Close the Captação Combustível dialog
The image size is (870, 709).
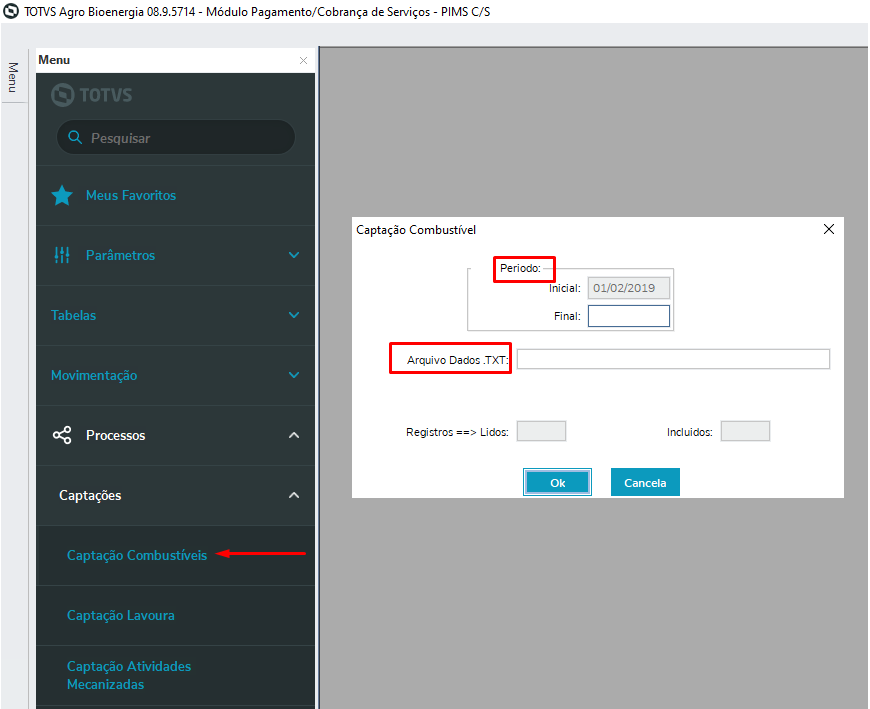tap(829, 229)
